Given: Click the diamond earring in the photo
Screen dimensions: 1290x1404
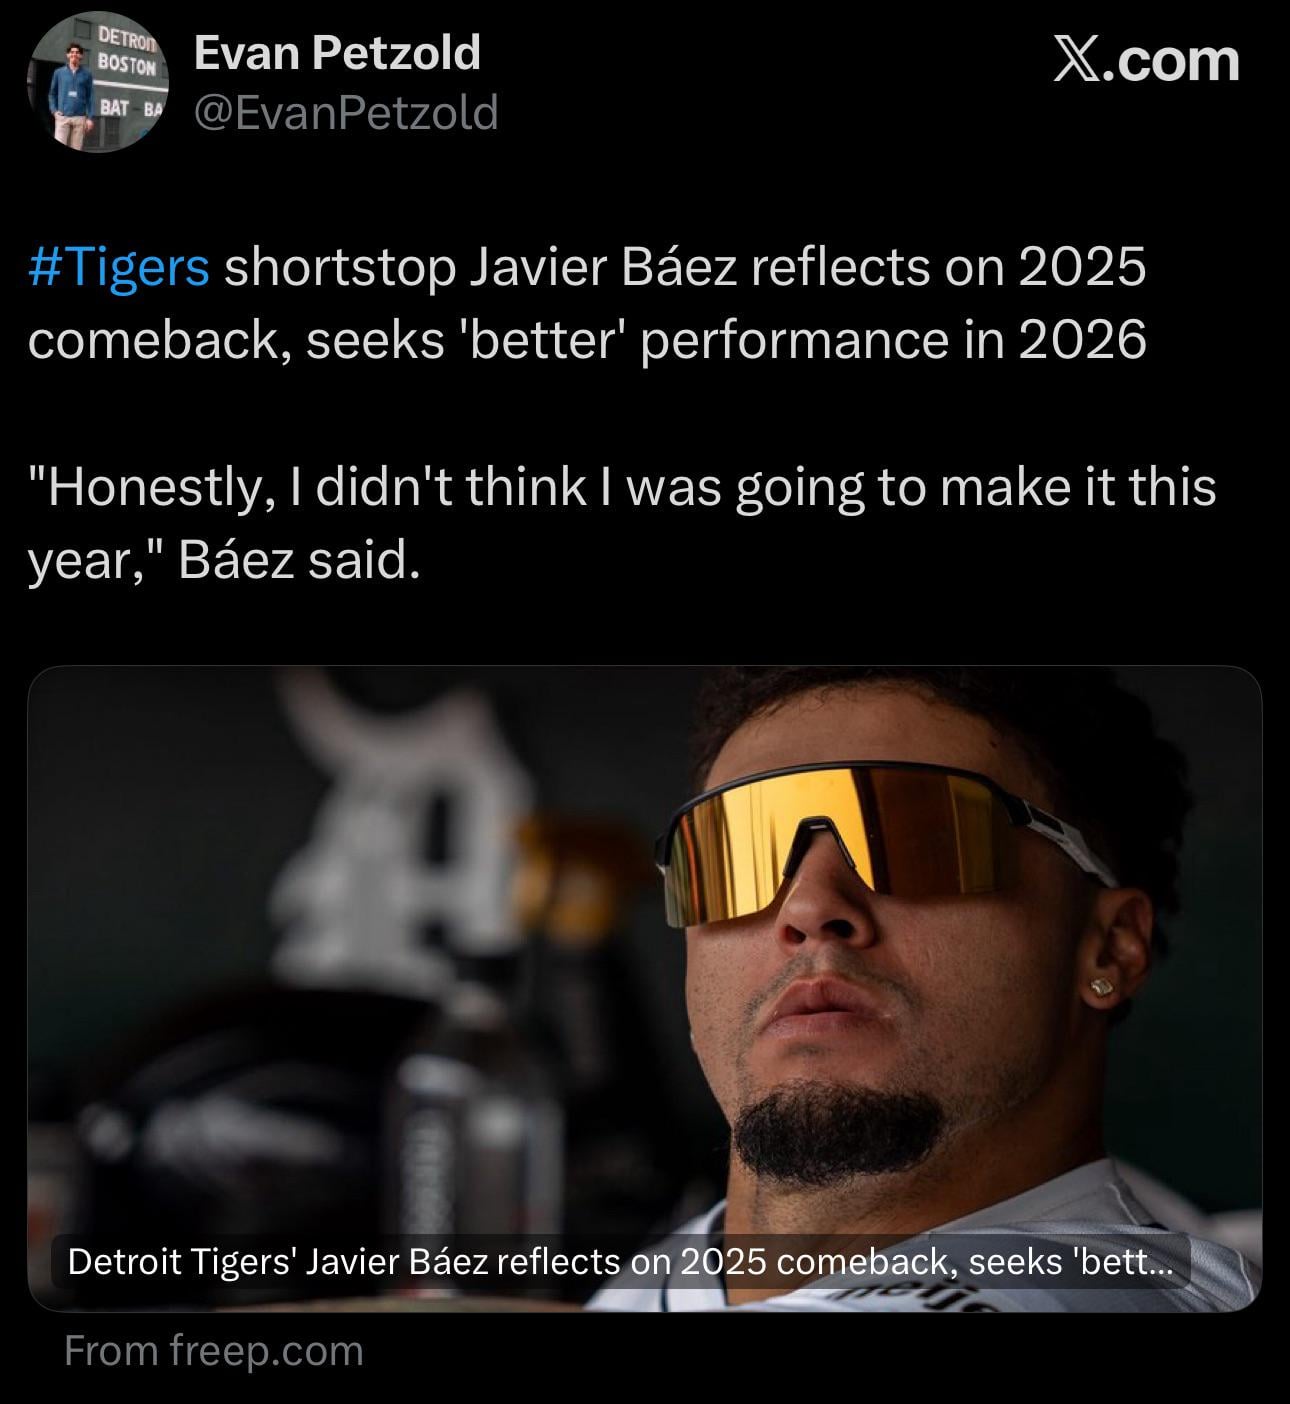Looking at the screenshot, I should click(1102, 987).
